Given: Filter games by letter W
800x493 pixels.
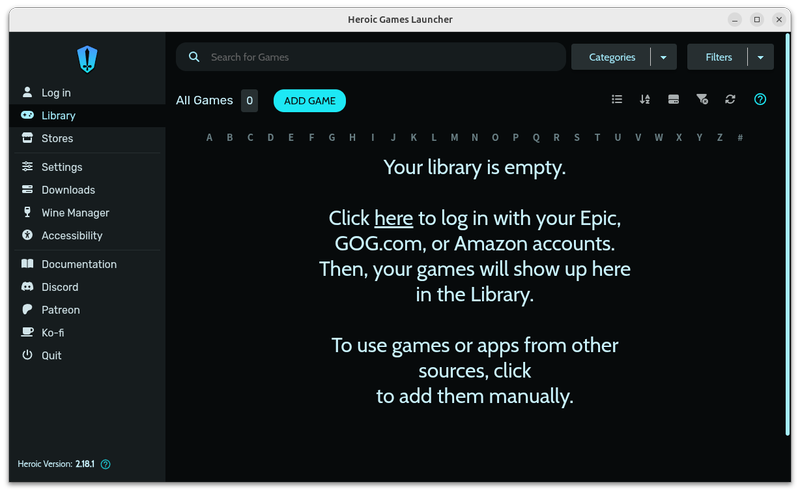Looking at the screenshot, I should tap(659, 137).
